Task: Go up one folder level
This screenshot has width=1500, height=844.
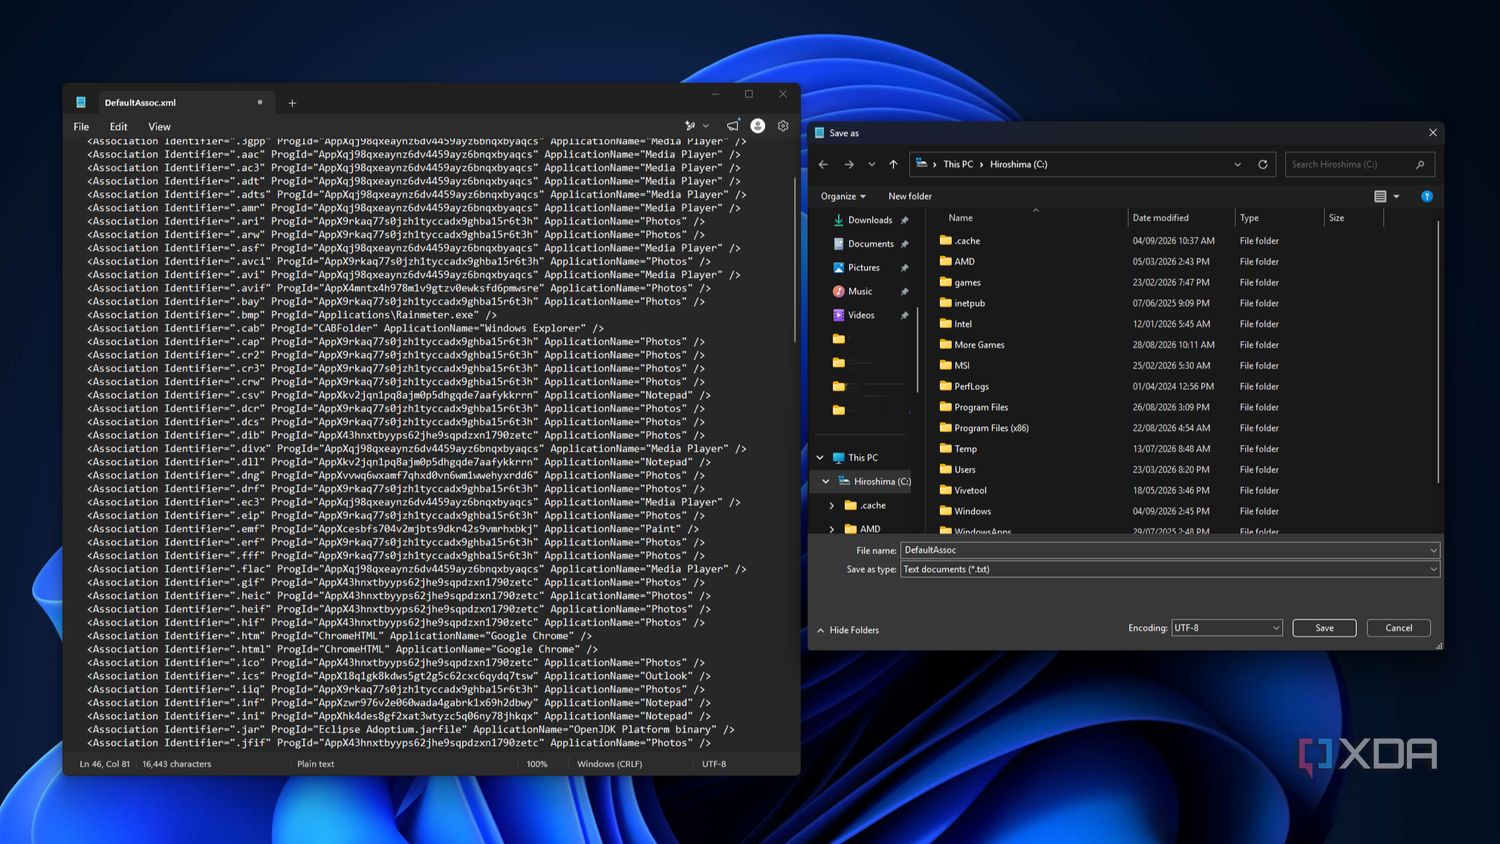Action: pos(893,164)
